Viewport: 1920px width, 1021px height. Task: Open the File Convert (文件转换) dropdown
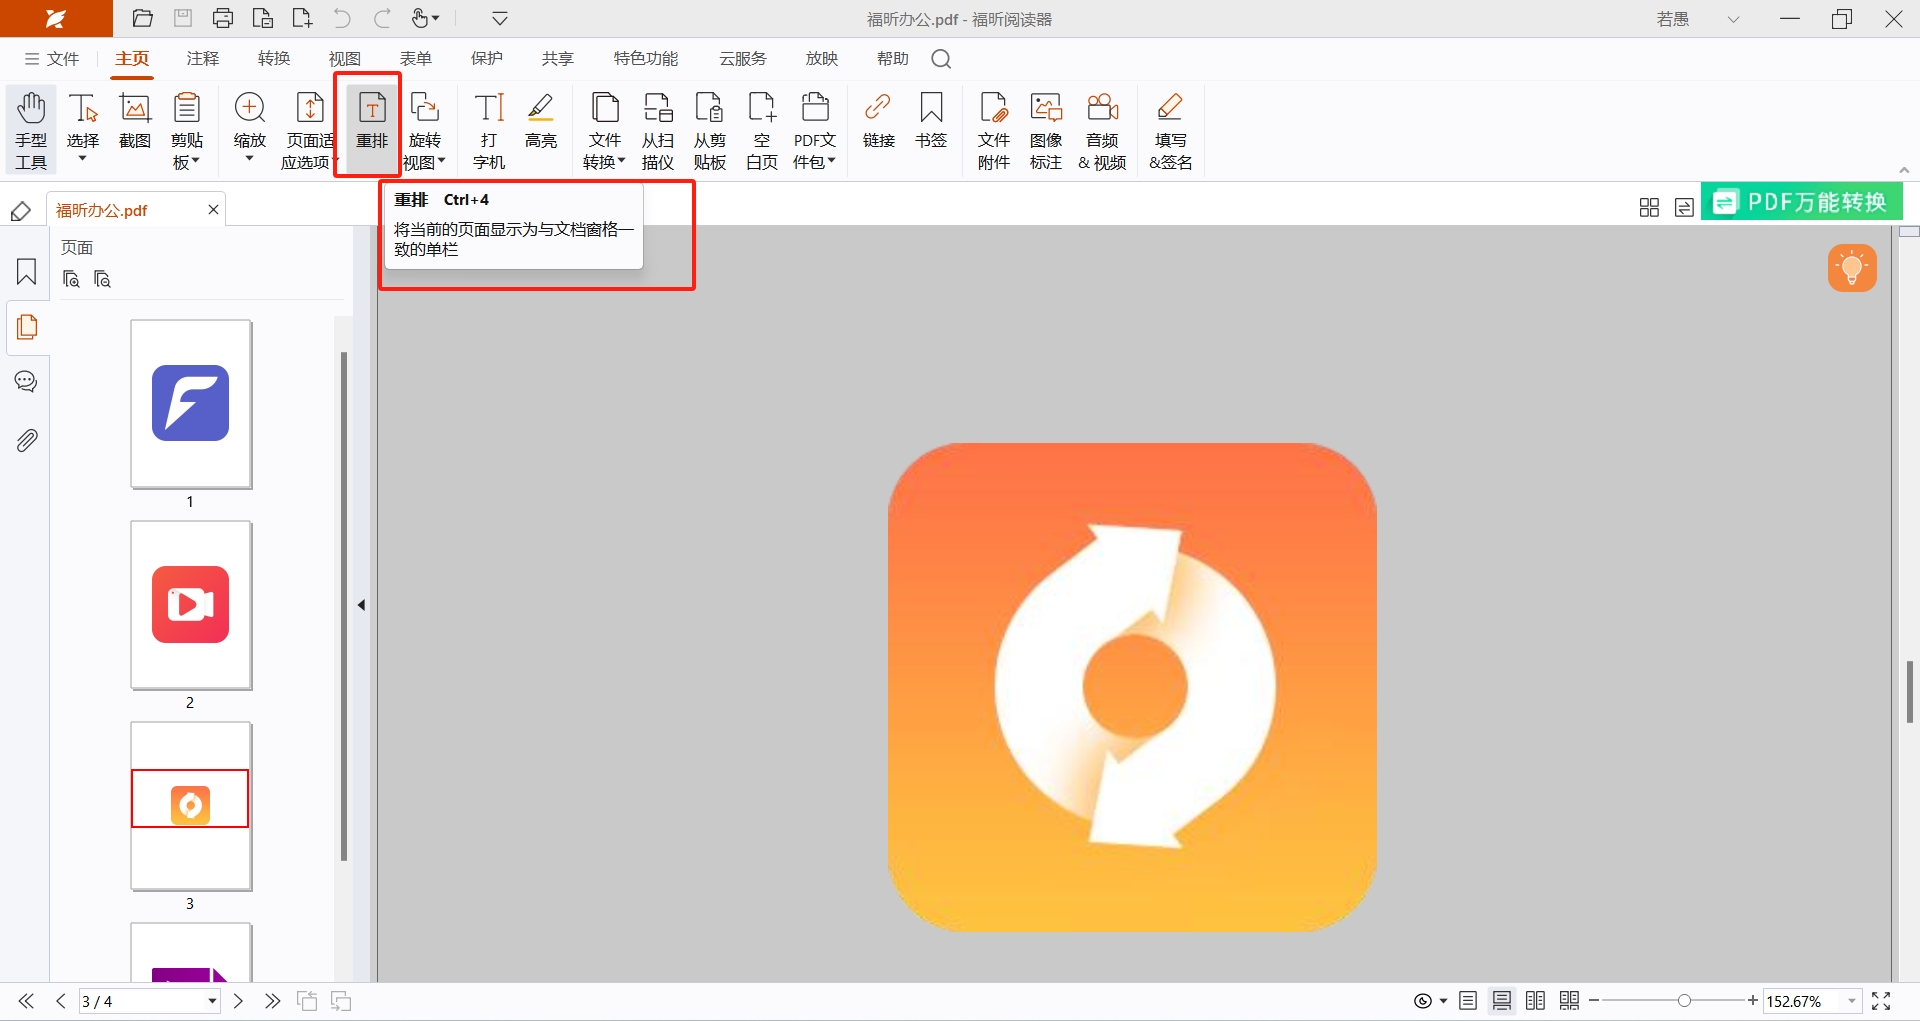coord(605,130)
